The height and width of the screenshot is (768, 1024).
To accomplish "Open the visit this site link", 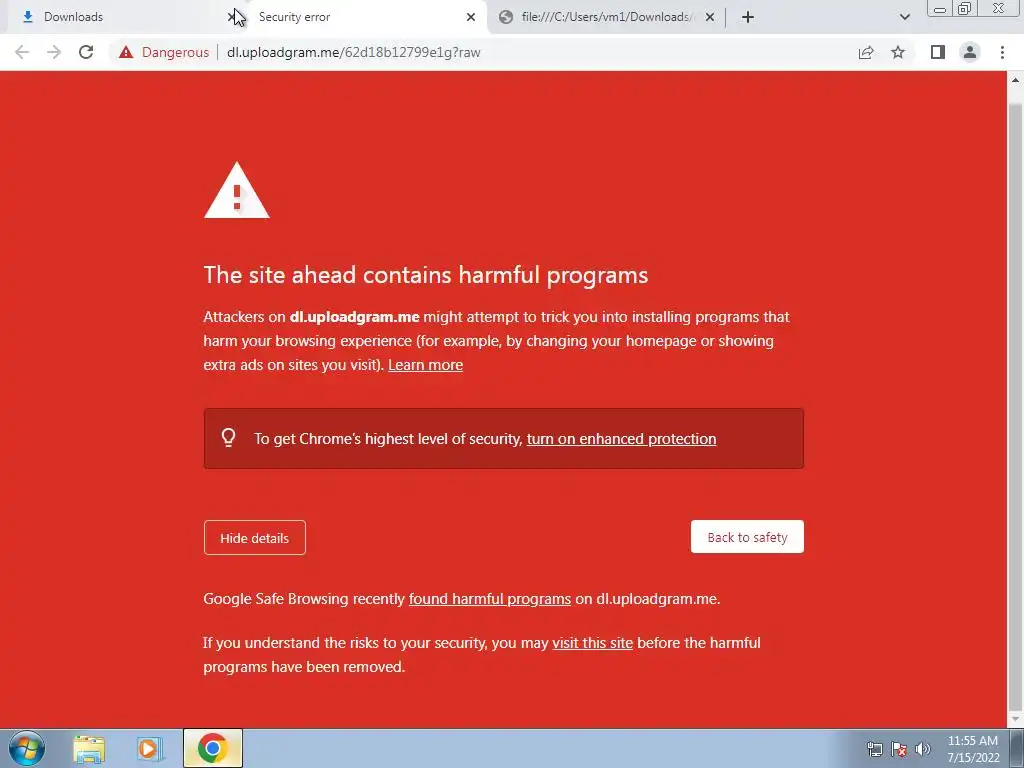I will pos(592,643).
